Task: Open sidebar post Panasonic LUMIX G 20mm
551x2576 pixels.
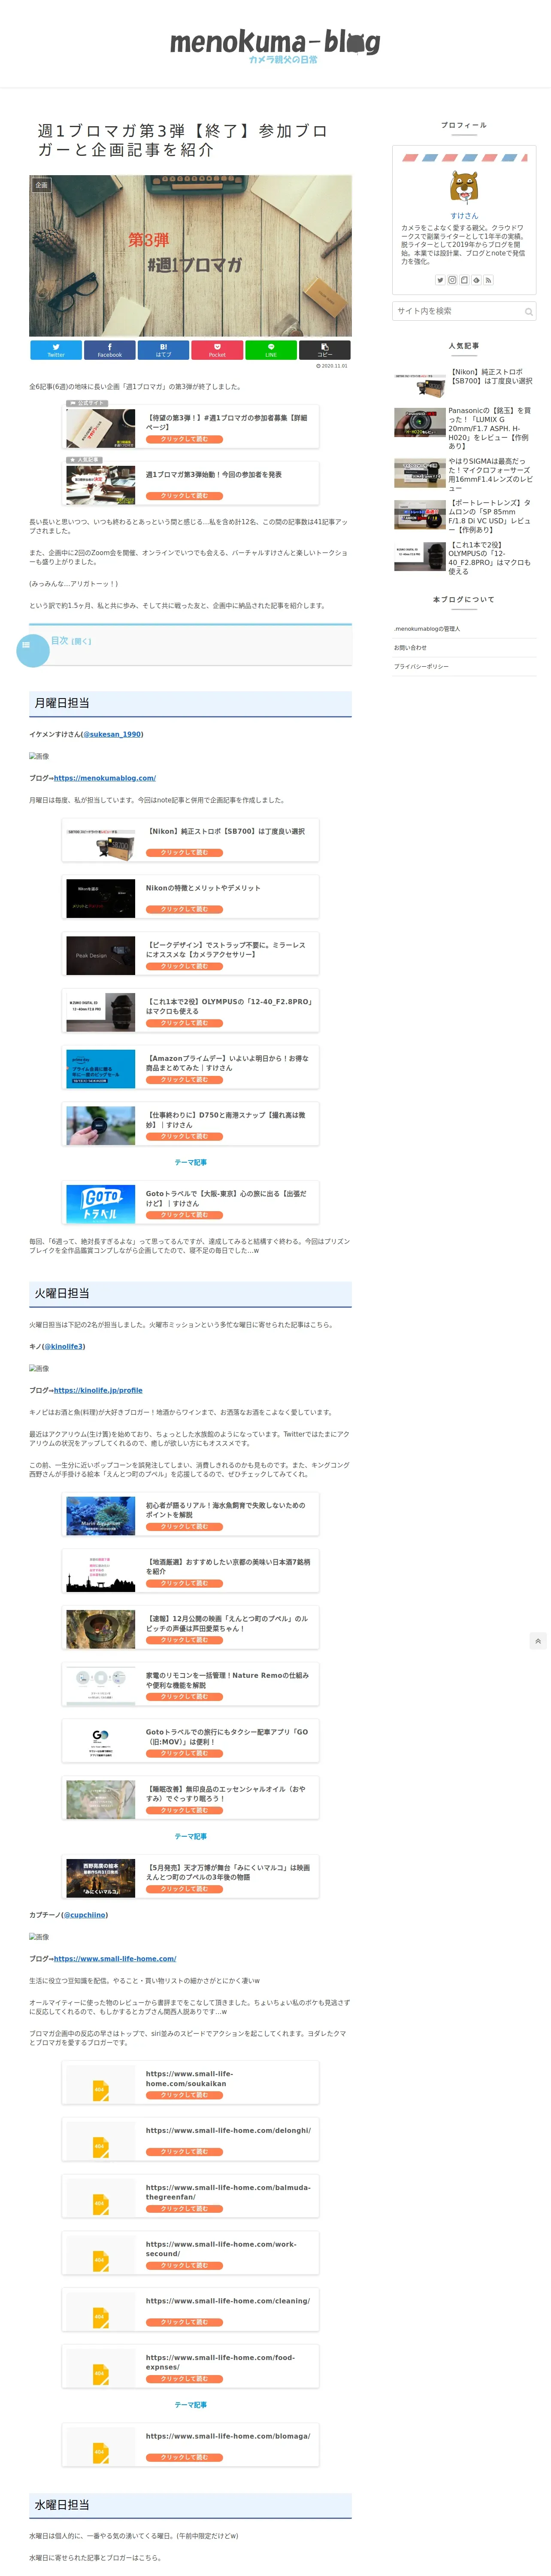Action: point(464,428)
